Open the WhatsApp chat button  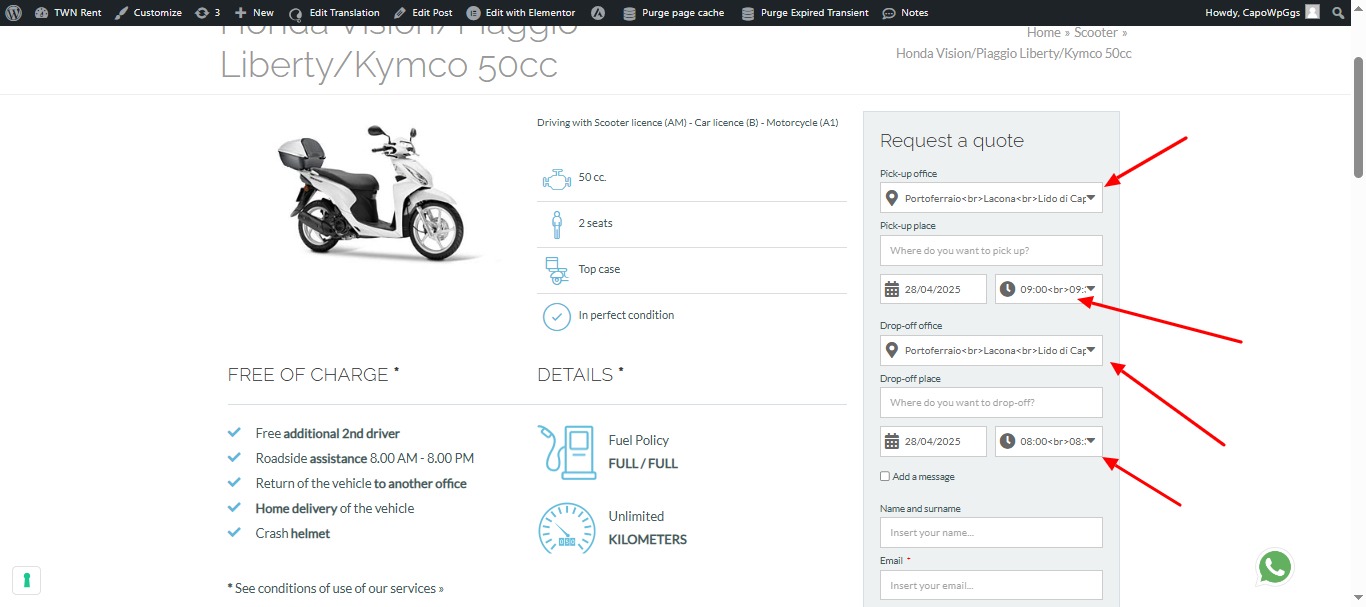click(1275, 567)
